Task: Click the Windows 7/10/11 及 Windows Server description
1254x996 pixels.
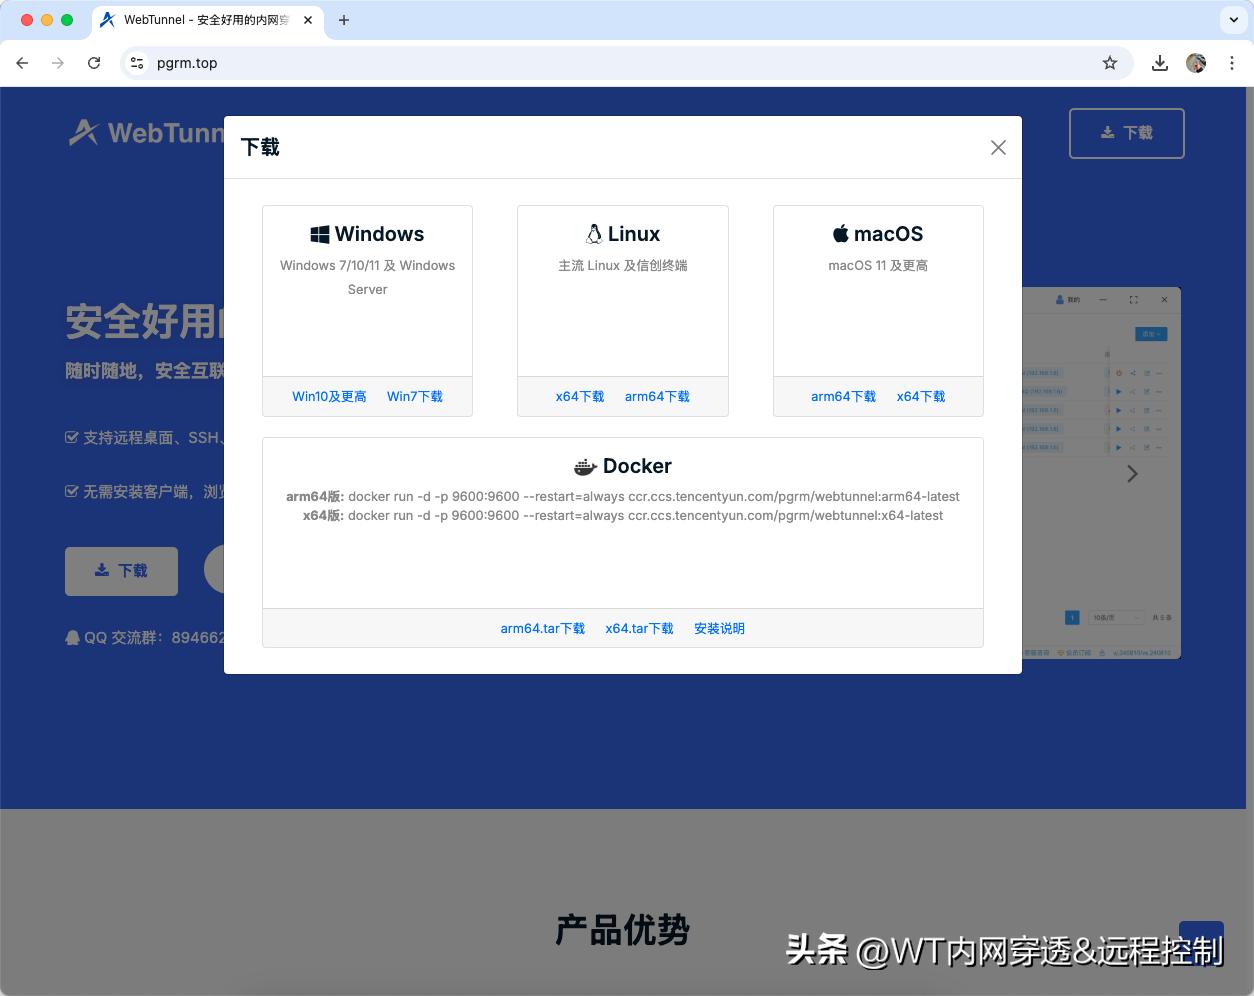Action: click(x=367, y=278)
